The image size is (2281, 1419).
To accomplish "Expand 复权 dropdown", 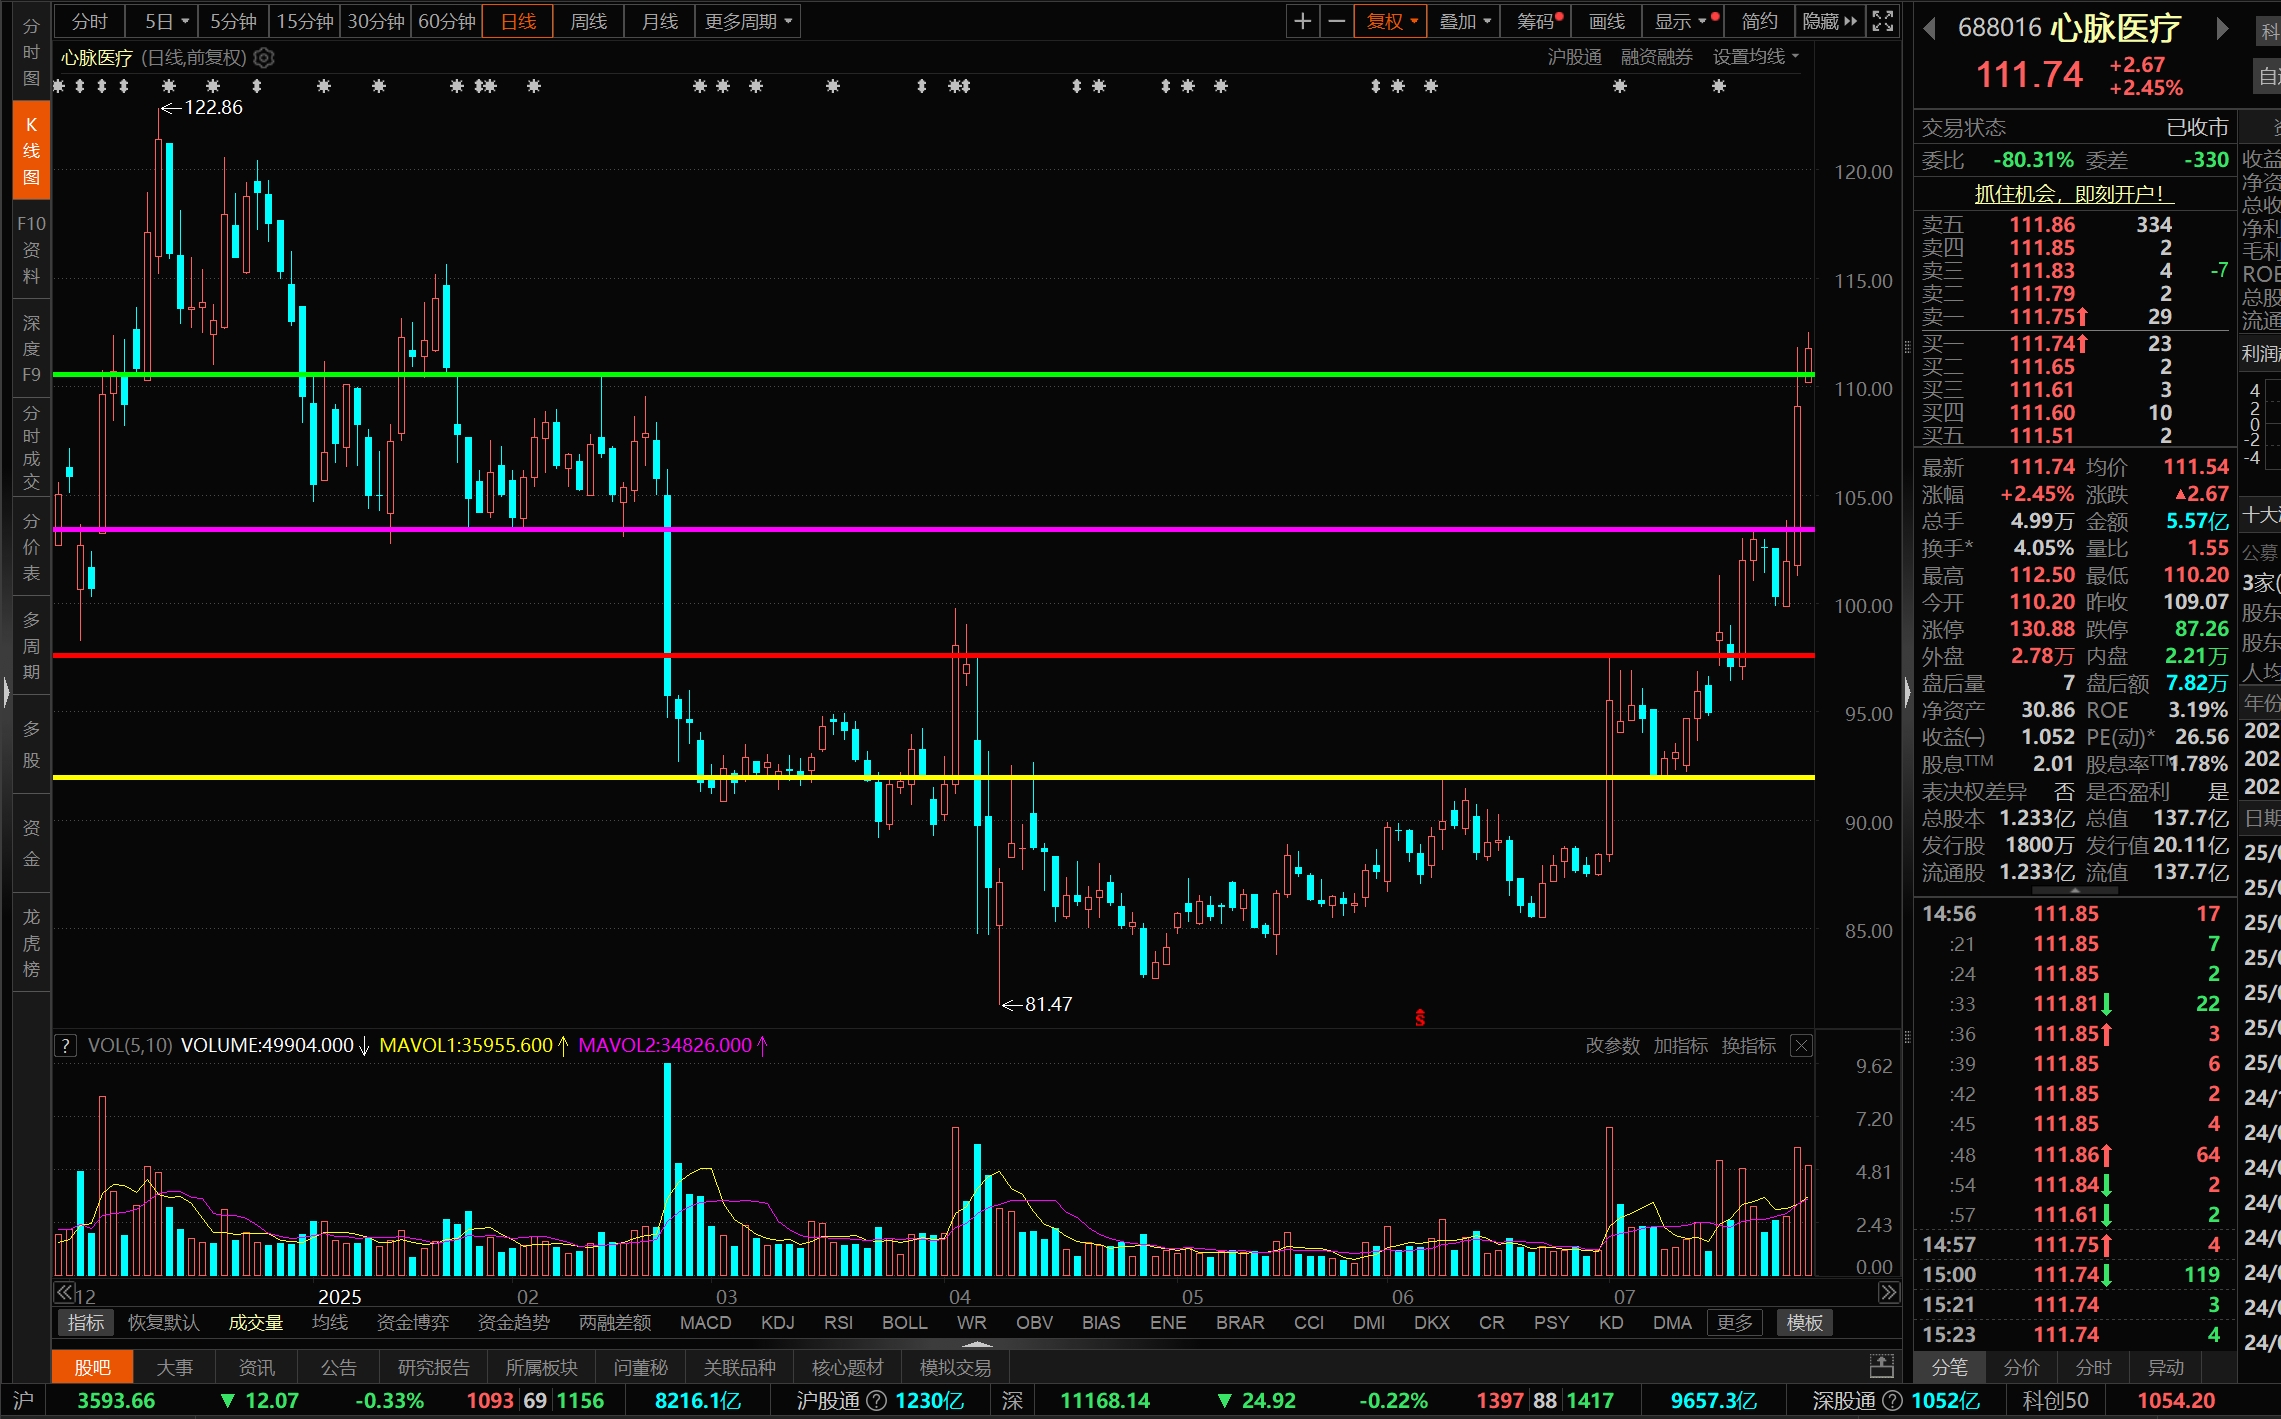I will (x=1391, y=21).
